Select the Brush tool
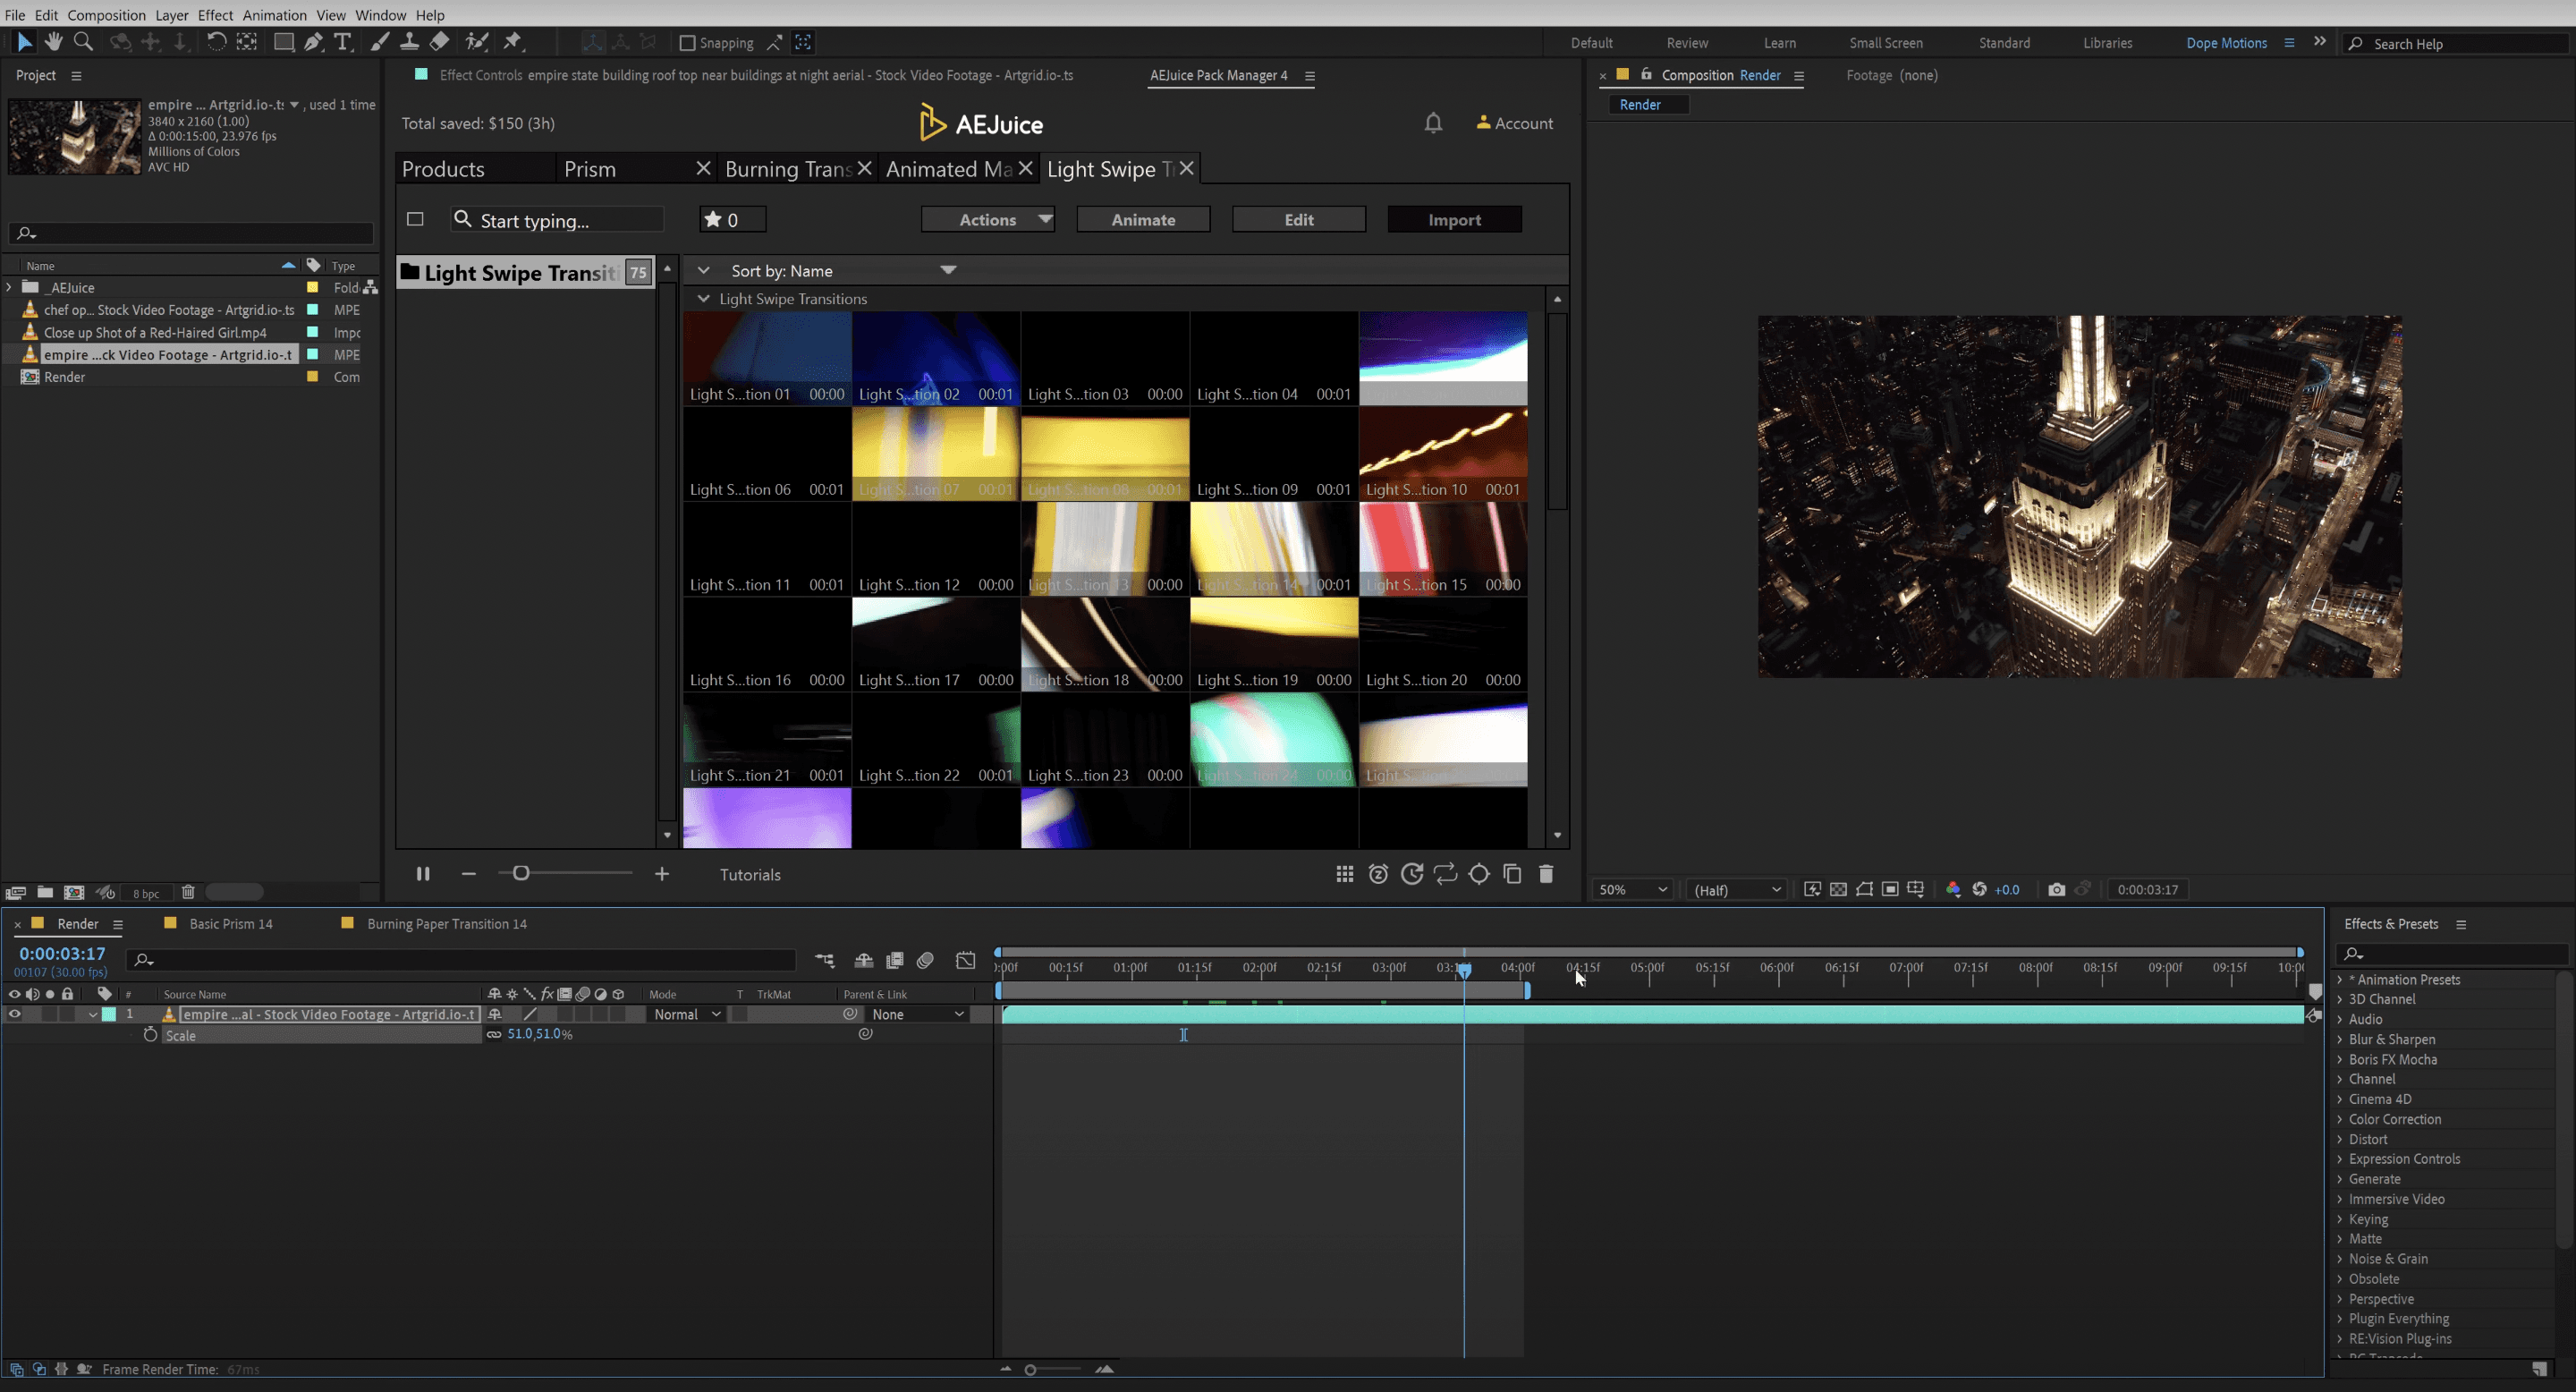2576x1392 pixels. [x=380, y=41]
